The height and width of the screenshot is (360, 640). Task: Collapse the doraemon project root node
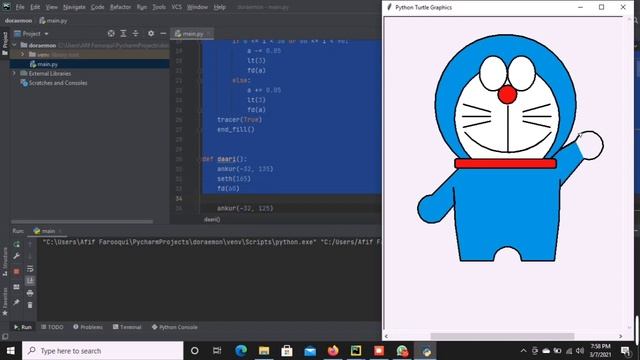tap(15, 45)
